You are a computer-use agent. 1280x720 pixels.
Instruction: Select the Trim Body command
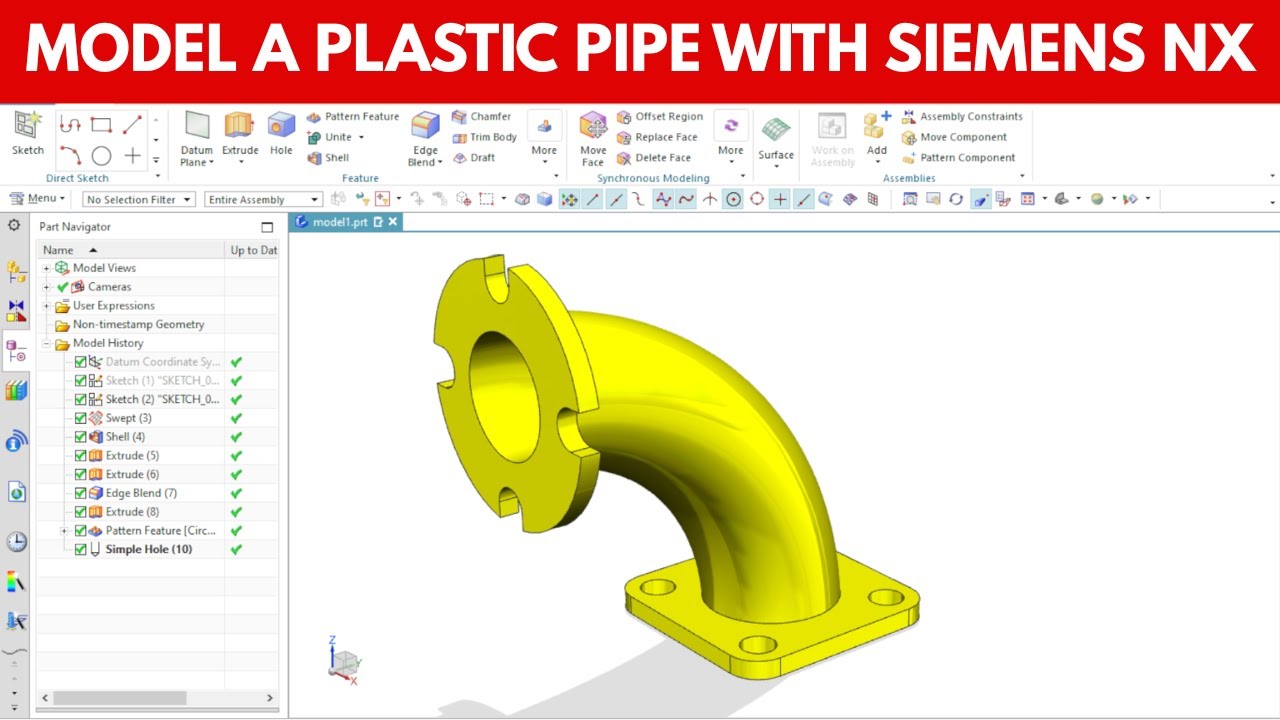485,137
